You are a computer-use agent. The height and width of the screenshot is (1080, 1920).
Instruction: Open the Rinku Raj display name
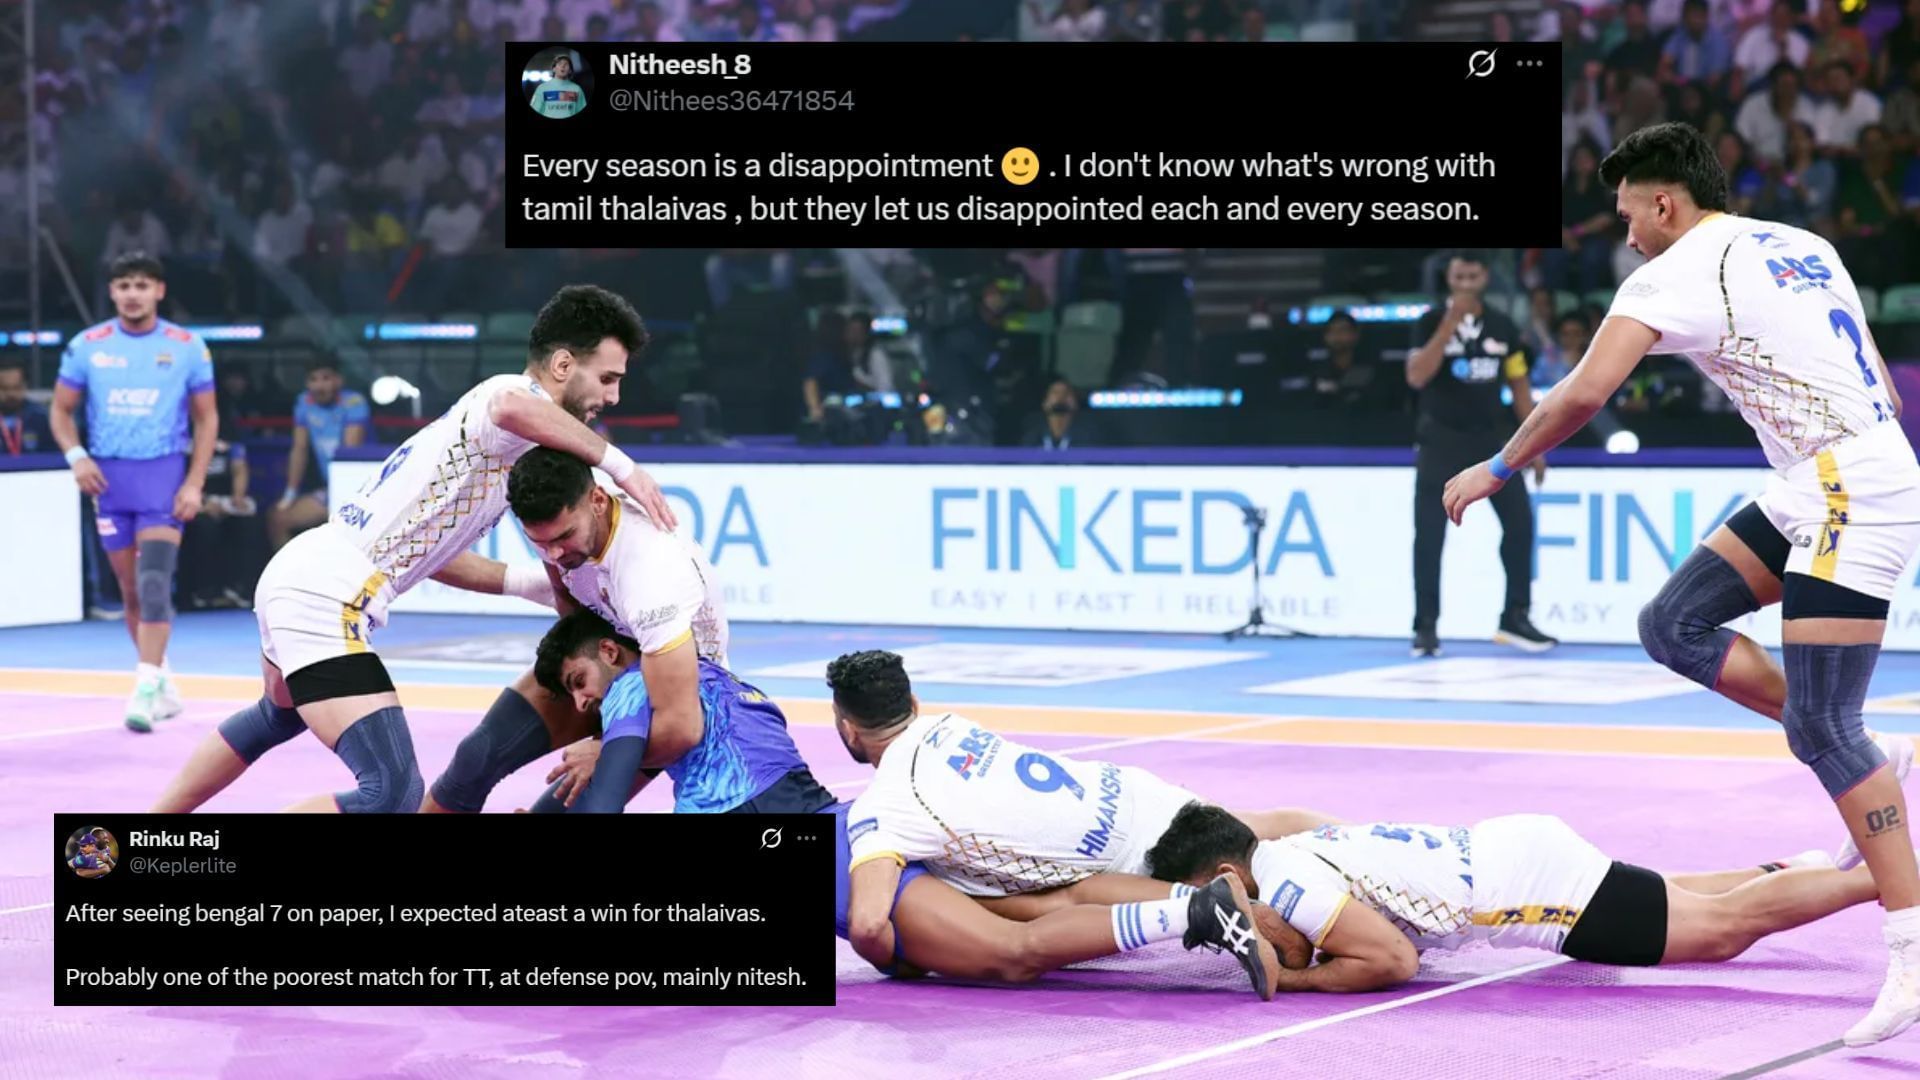coord(174,839)
